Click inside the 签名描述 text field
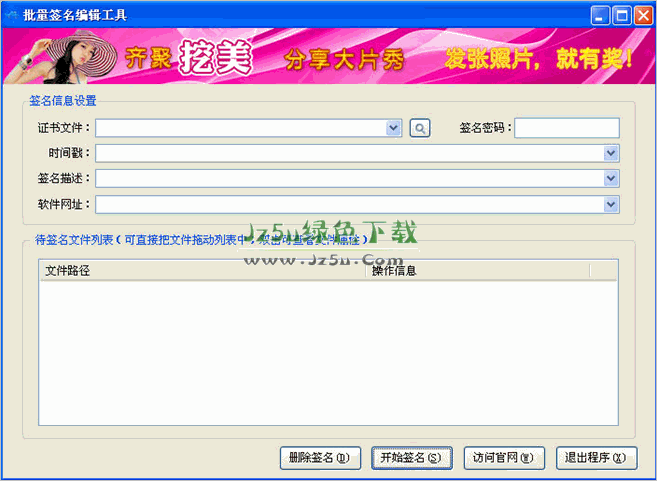This screenshot has height=481, width=657. (x=350, y=178)
